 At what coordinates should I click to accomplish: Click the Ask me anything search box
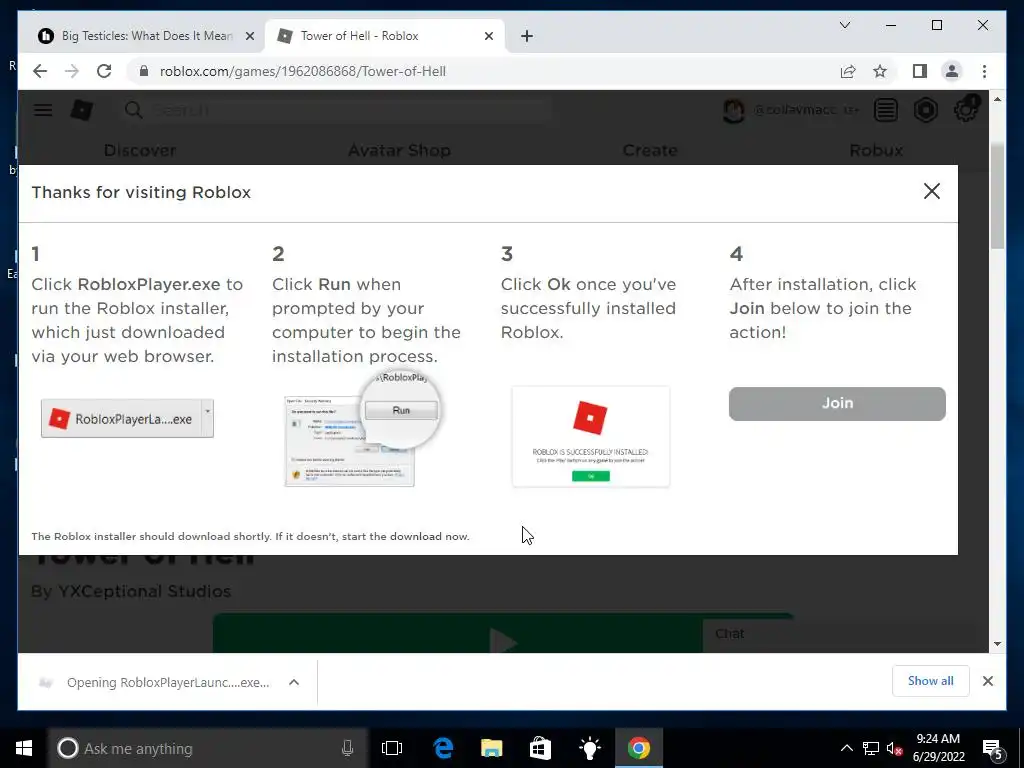(208, 748)
